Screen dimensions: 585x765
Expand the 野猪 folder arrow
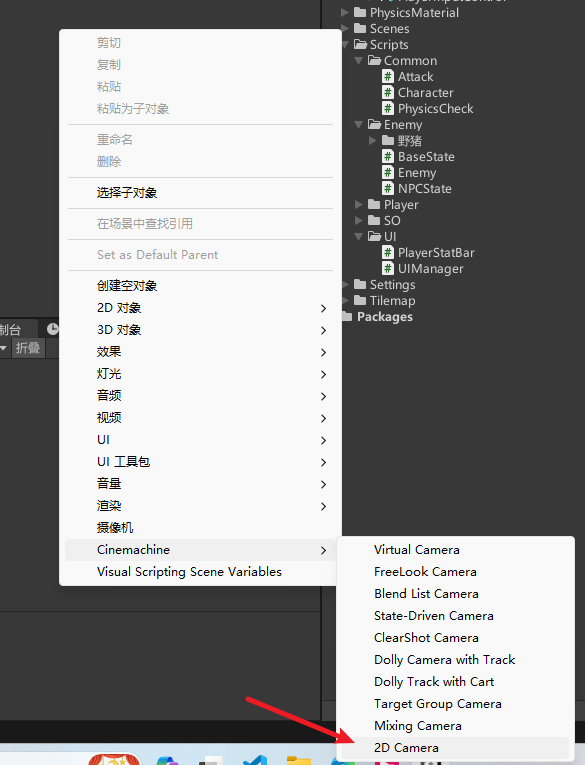click(x=373, y=141)
